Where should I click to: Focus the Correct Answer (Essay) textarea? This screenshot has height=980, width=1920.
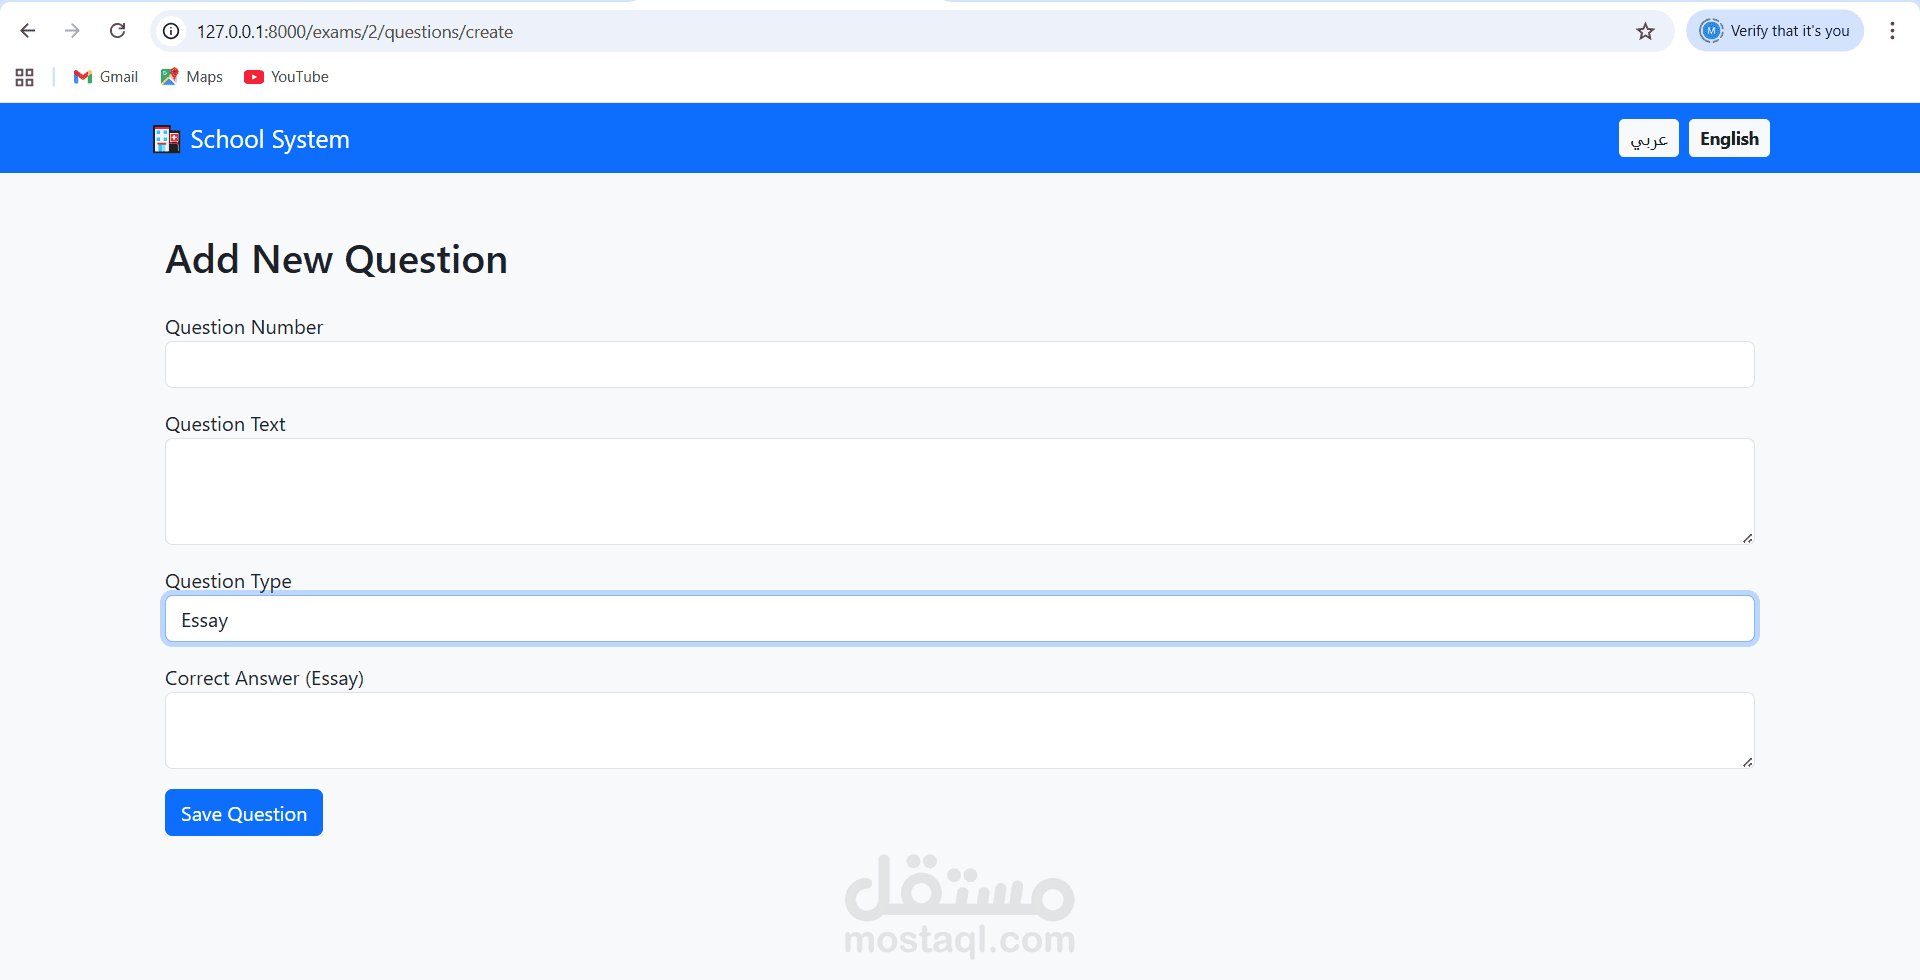click(x=960, y=731)
